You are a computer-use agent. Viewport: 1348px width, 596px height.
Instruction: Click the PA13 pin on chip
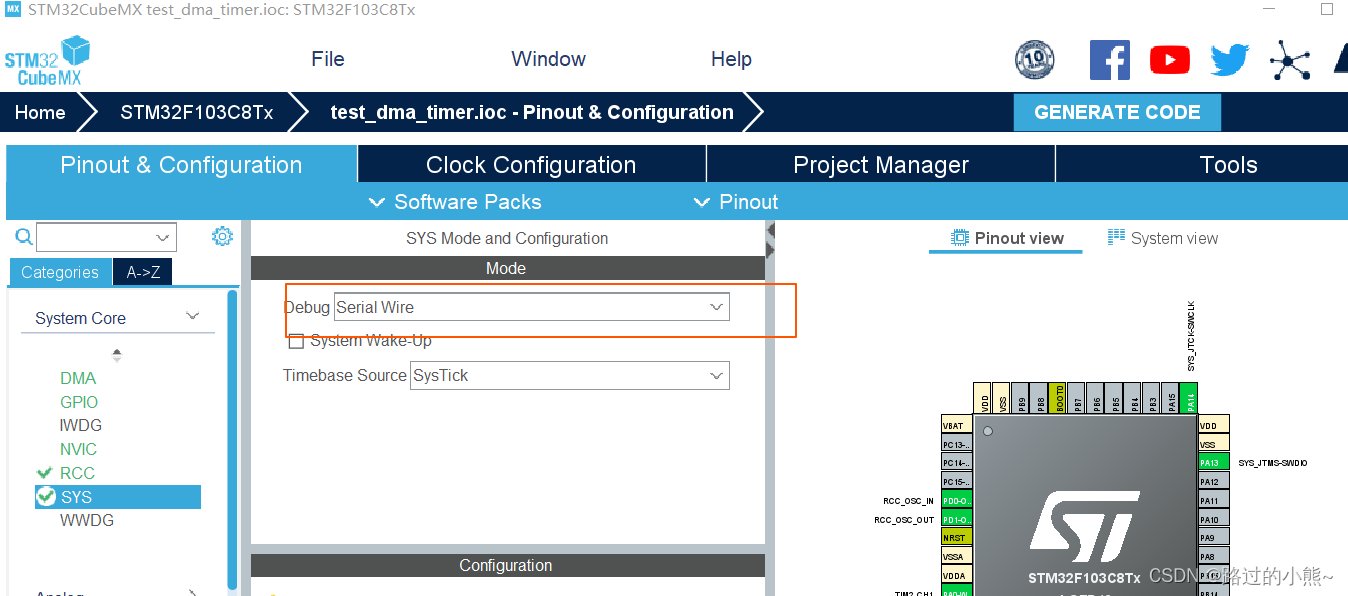click(x=1214, y=463)
